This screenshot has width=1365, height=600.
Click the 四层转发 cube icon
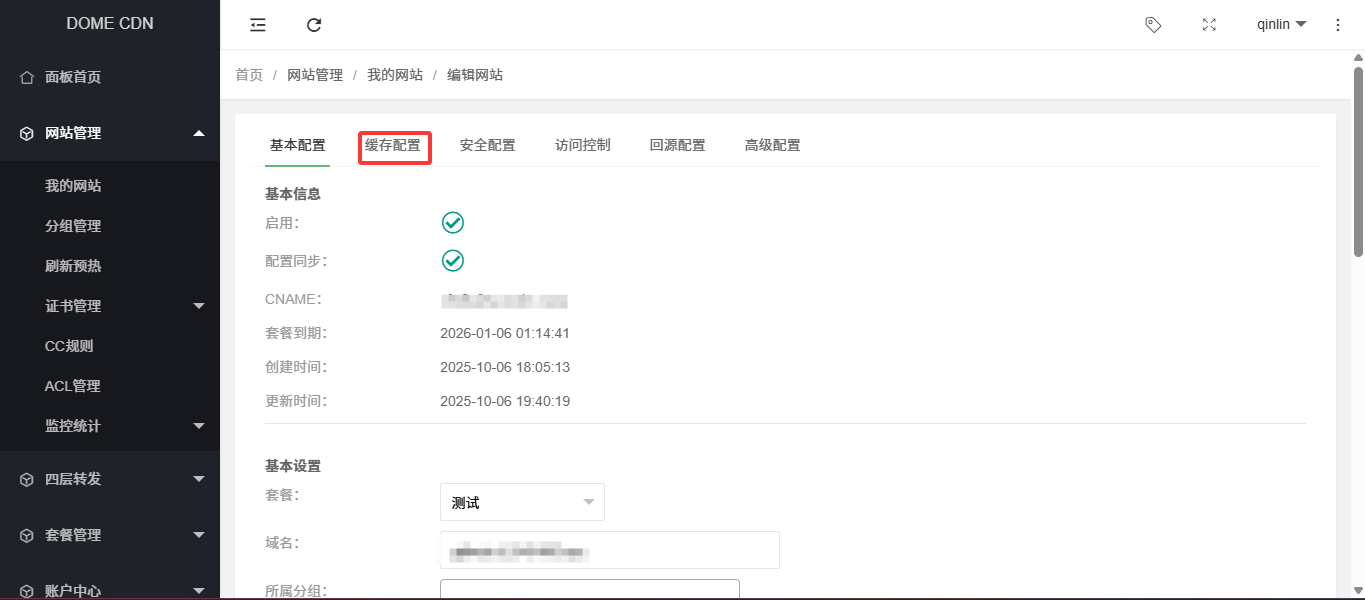pyautogui.click(x=27, y=480)
